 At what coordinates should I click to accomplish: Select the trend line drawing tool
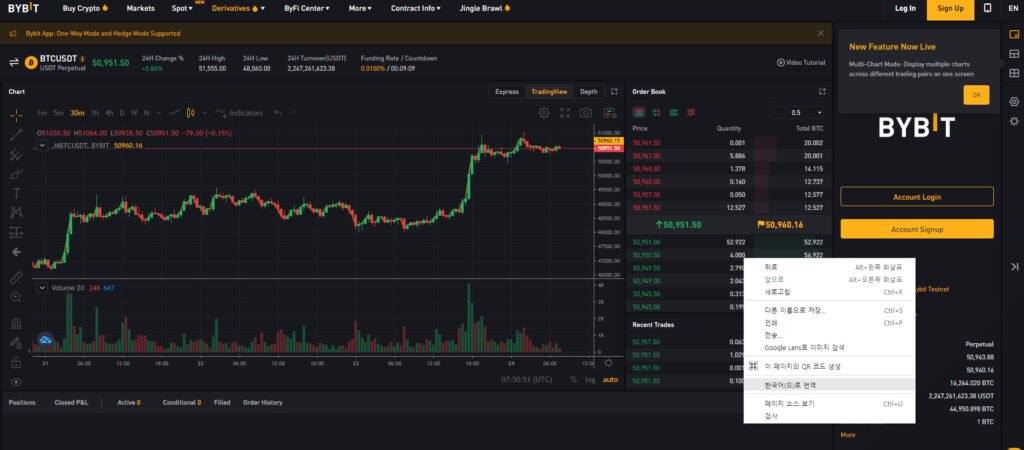tap(16, 135)
